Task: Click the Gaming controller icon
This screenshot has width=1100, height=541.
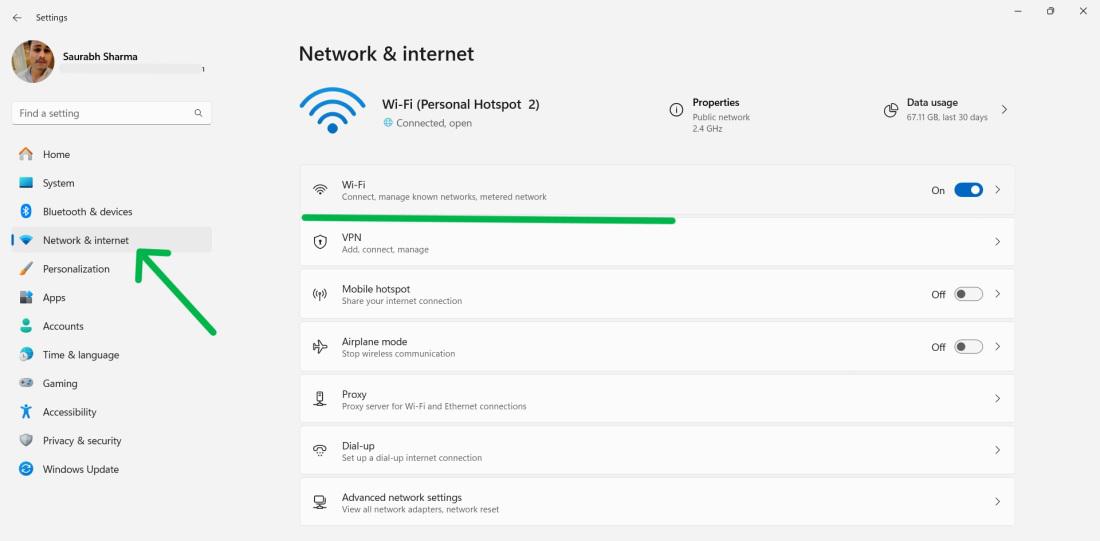Action: coord(26,384)
